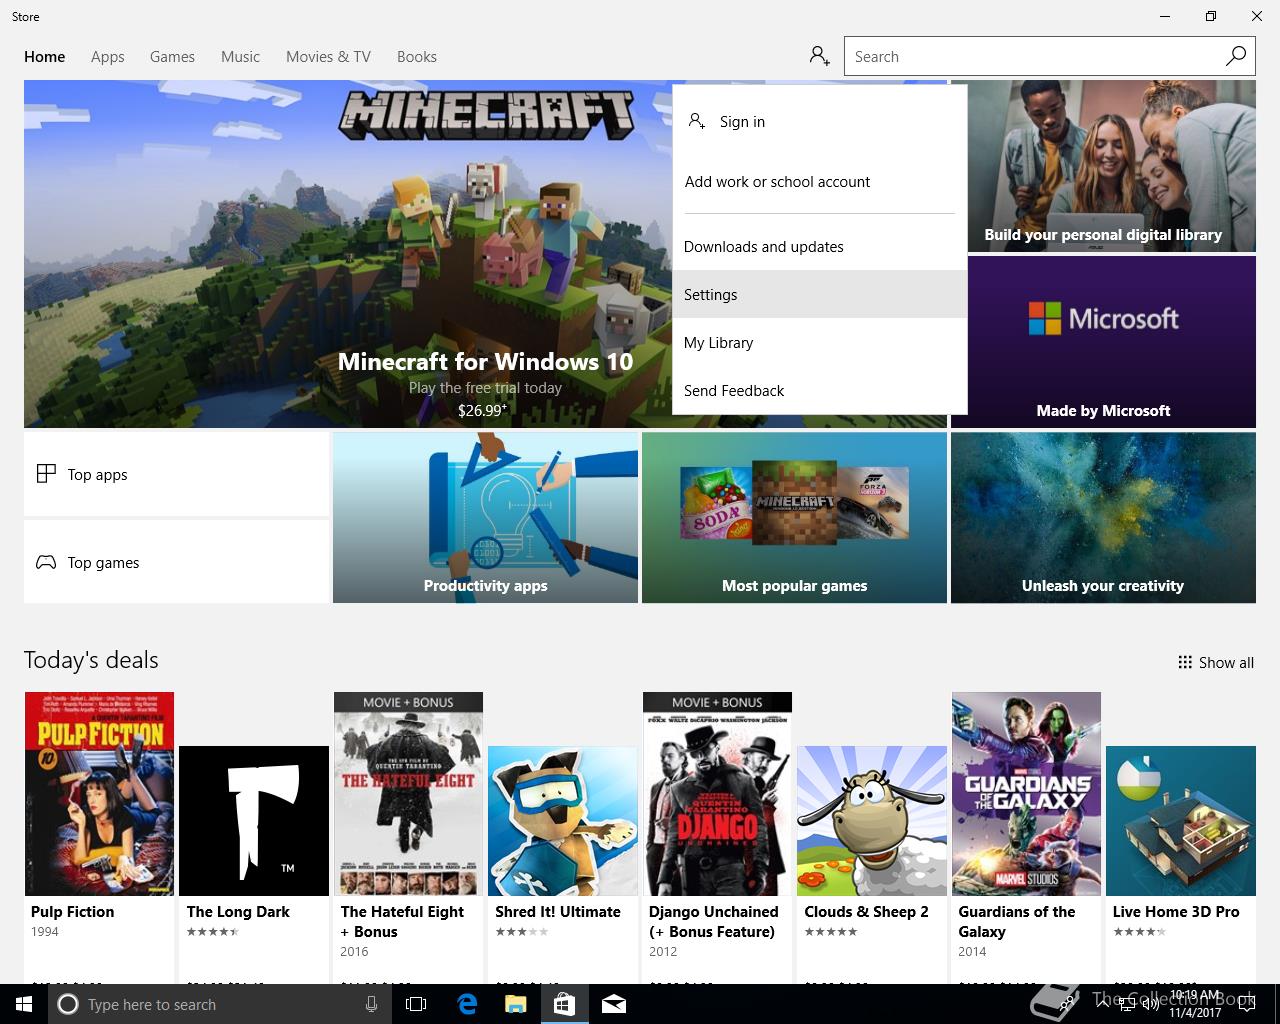Viewport: 1280px width, 1024px height.
Task: Click the Shred It! Ultimate title
Action: 558,912
